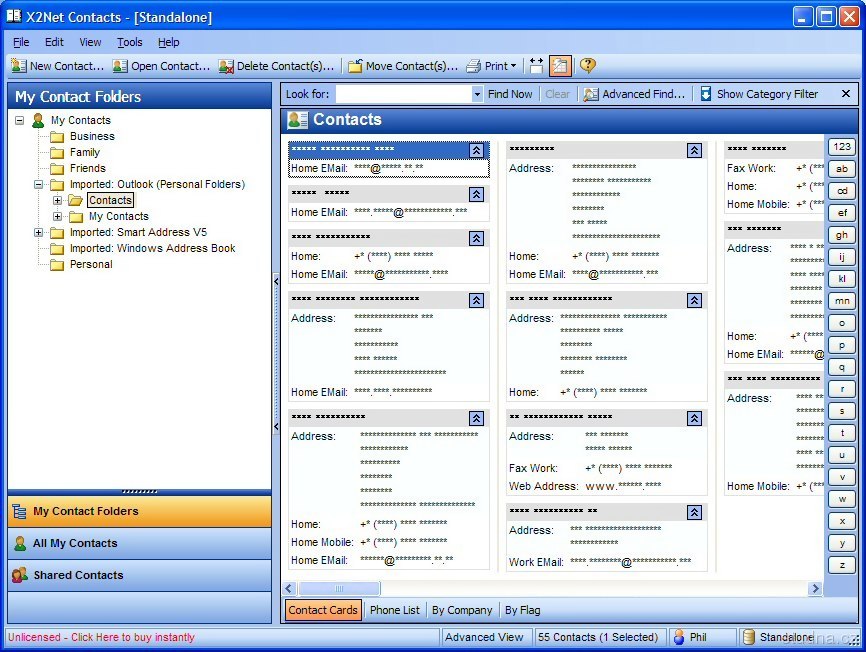866x652 pixels.
Task: Click the All My Contacts navigation button
Action: point(139,543)
